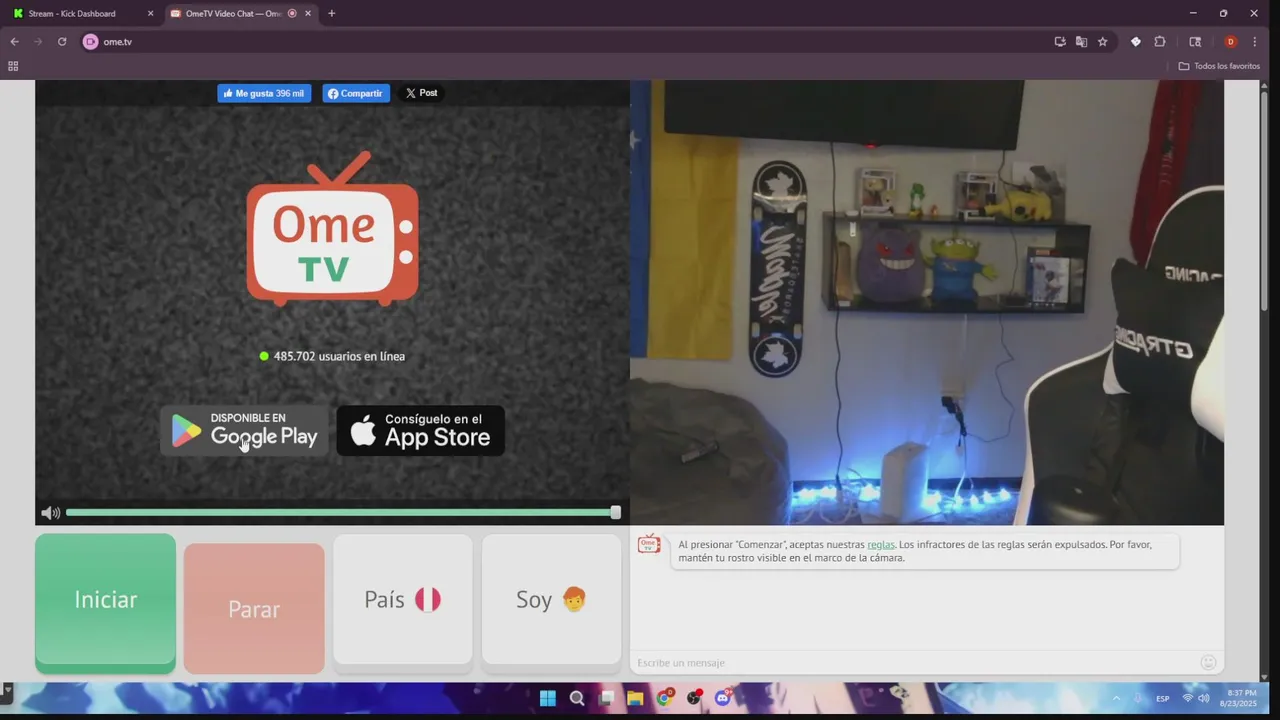Open the Chrome extensions puzzle icon
Viewport: 1280px width, 720px height.
(1160, 42)
